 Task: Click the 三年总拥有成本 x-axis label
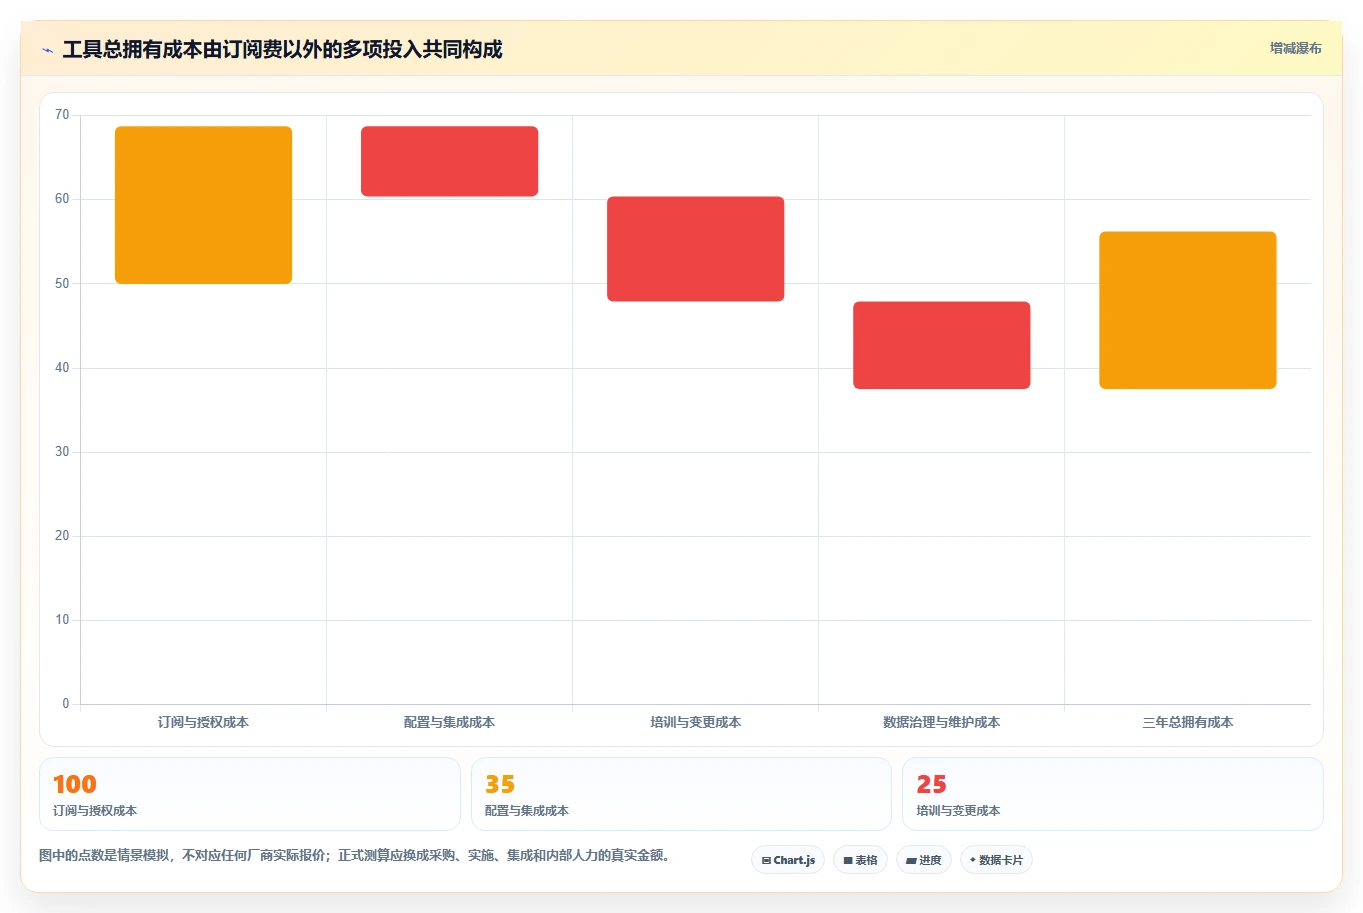pos(1188,722)
